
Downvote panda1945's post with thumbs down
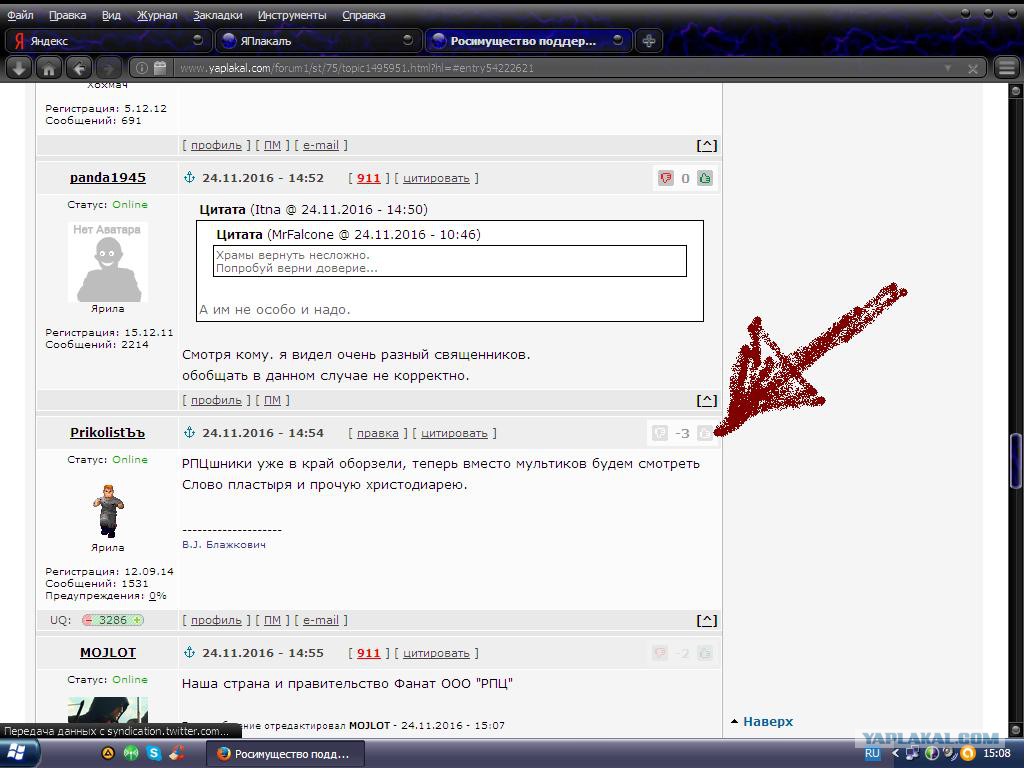665,178
